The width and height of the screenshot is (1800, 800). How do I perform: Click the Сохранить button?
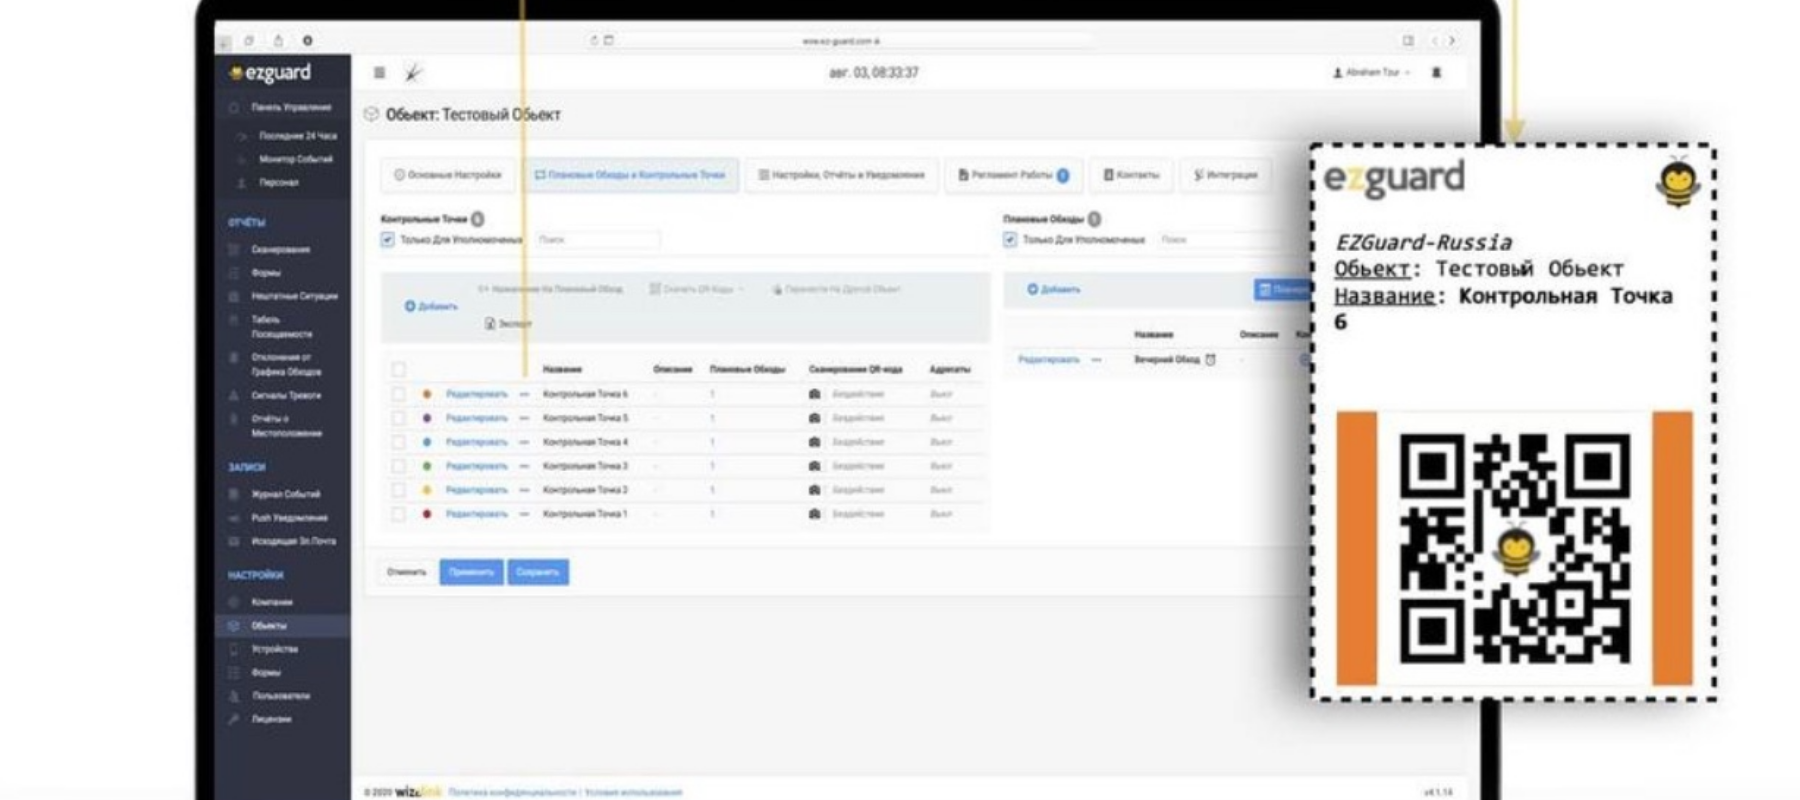point(538,572)
